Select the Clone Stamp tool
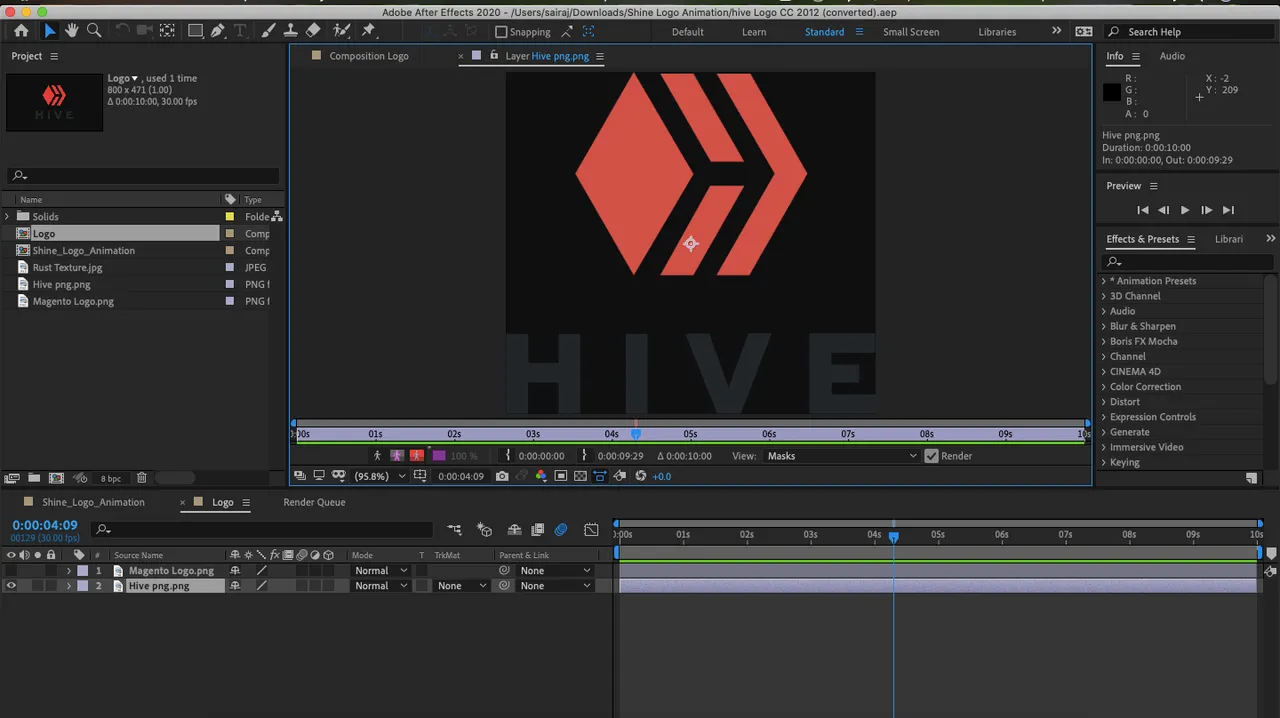Viewport: 1280px width, 718px height. 291,31
